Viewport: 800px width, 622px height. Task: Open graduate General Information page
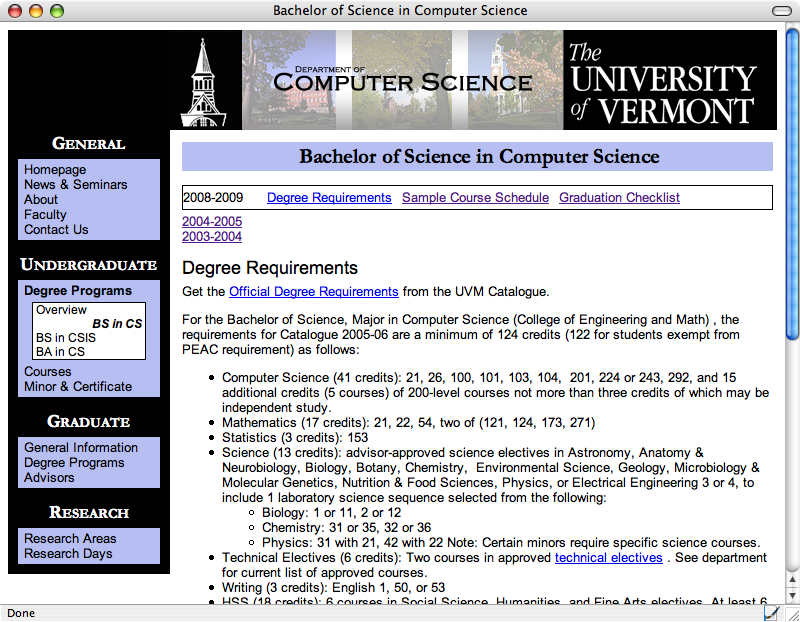click(x=81, y=447)
